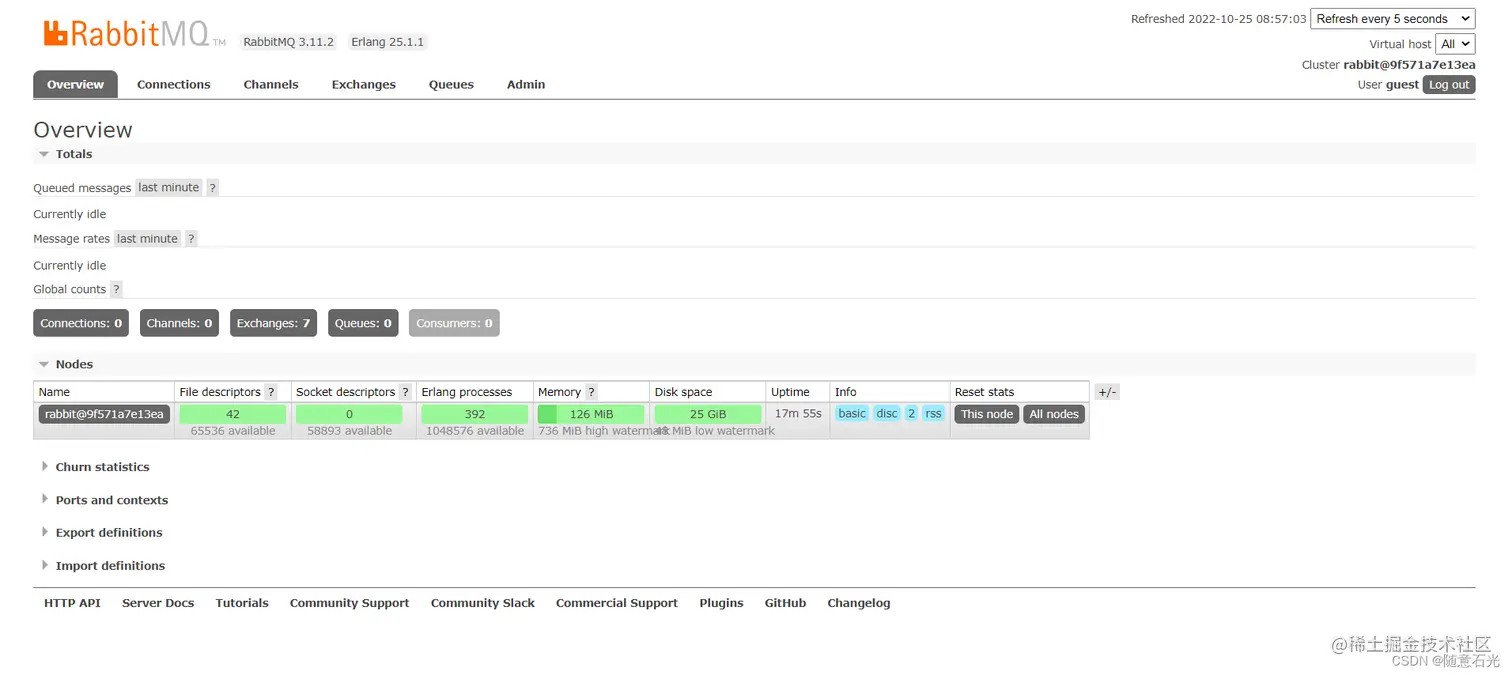This screenshot has height=675, width=1512.
Task: Click the Log out button
Action: 1449,85
